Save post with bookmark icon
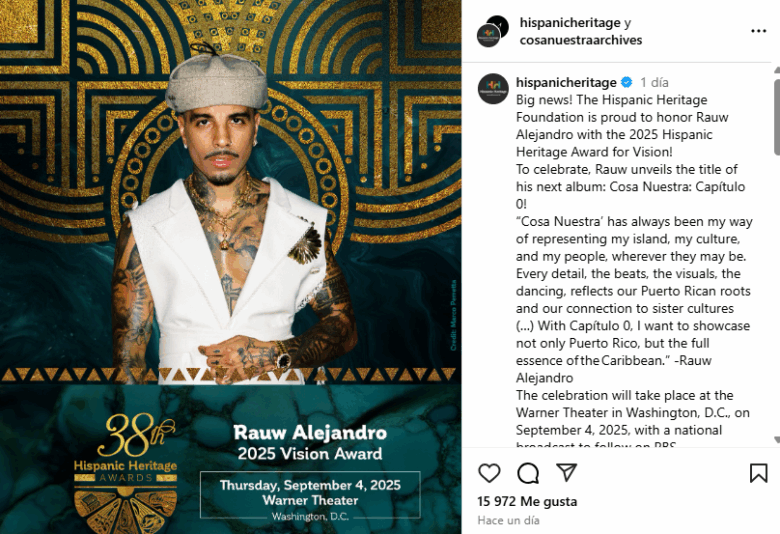 point(759,473)
